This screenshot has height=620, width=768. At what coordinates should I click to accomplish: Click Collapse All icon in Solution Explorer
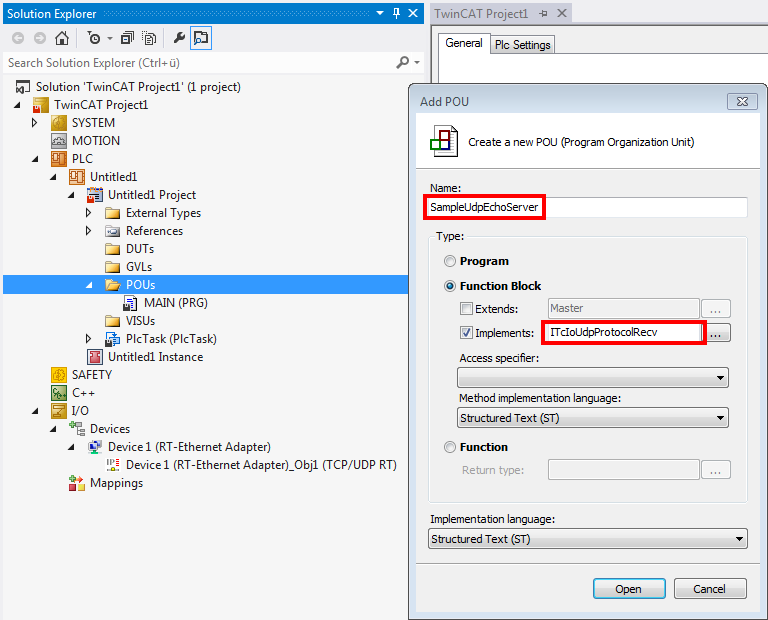pyautogui.click(x=127, y=38)
